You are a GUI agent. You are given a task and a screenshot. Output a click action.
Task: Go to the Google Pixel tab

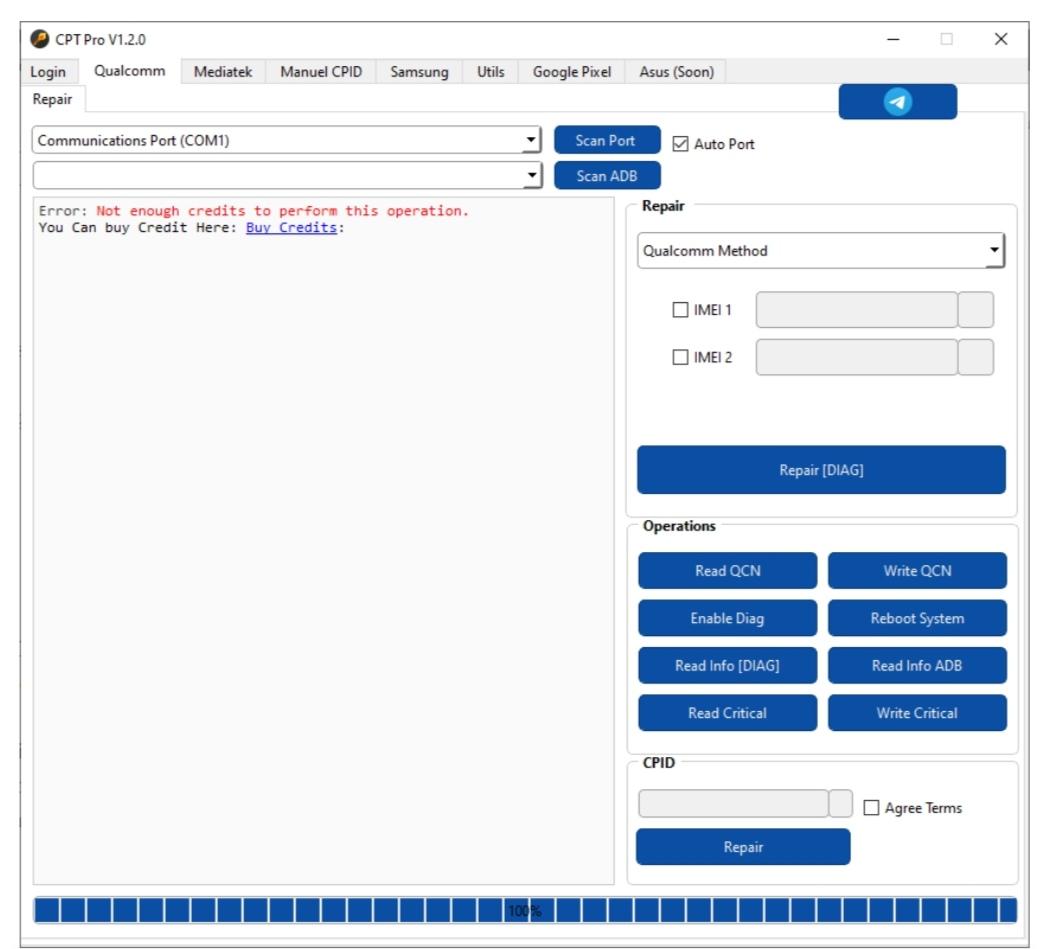572,72
